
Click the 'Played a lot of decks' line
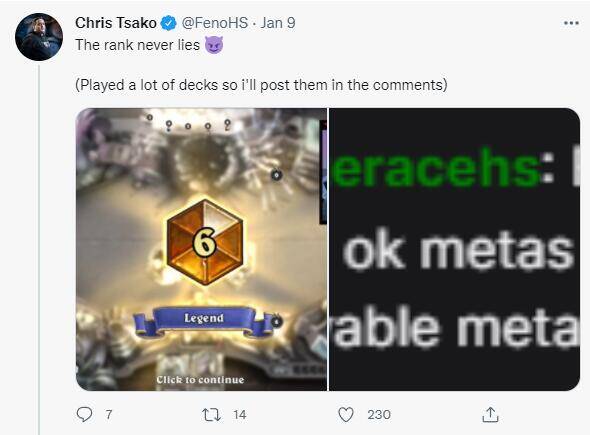pos(261,85)
